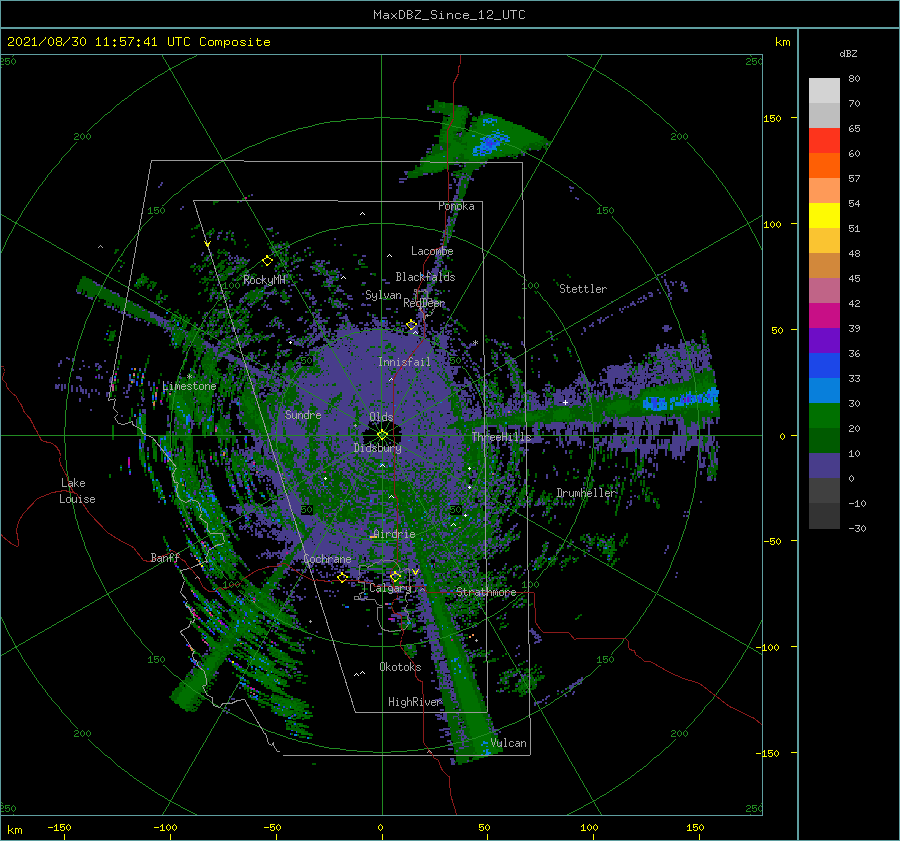Screen dimensions: 900x841
Task: Click the yellow diamond marker beside RockyMH
Action: (267, 261)
